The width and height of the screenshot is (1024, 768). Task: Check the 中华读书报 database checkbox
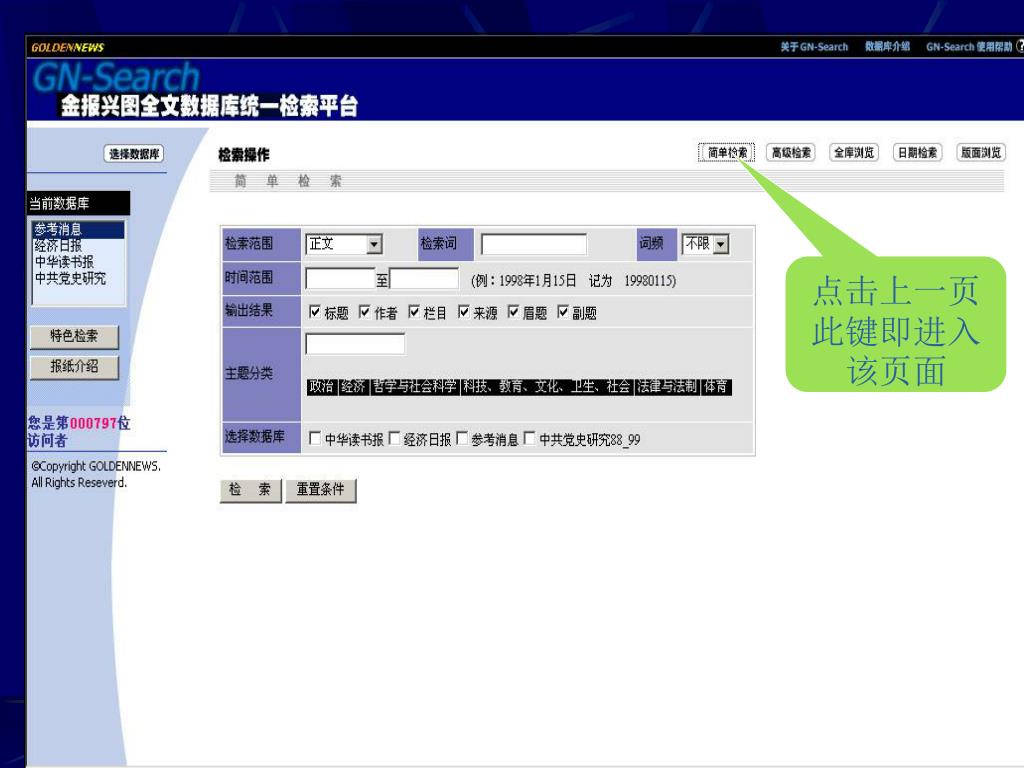pyautogui.click(x=315, y=438)
